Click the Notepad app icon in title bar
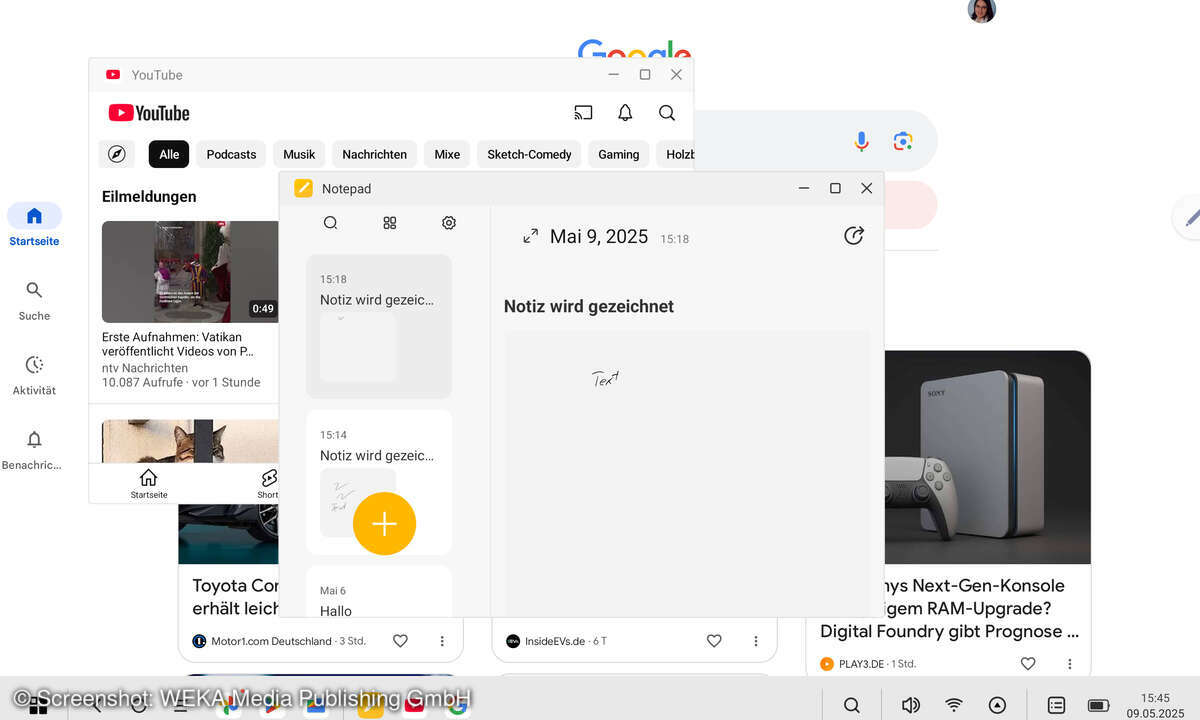 tap(303, 188)
